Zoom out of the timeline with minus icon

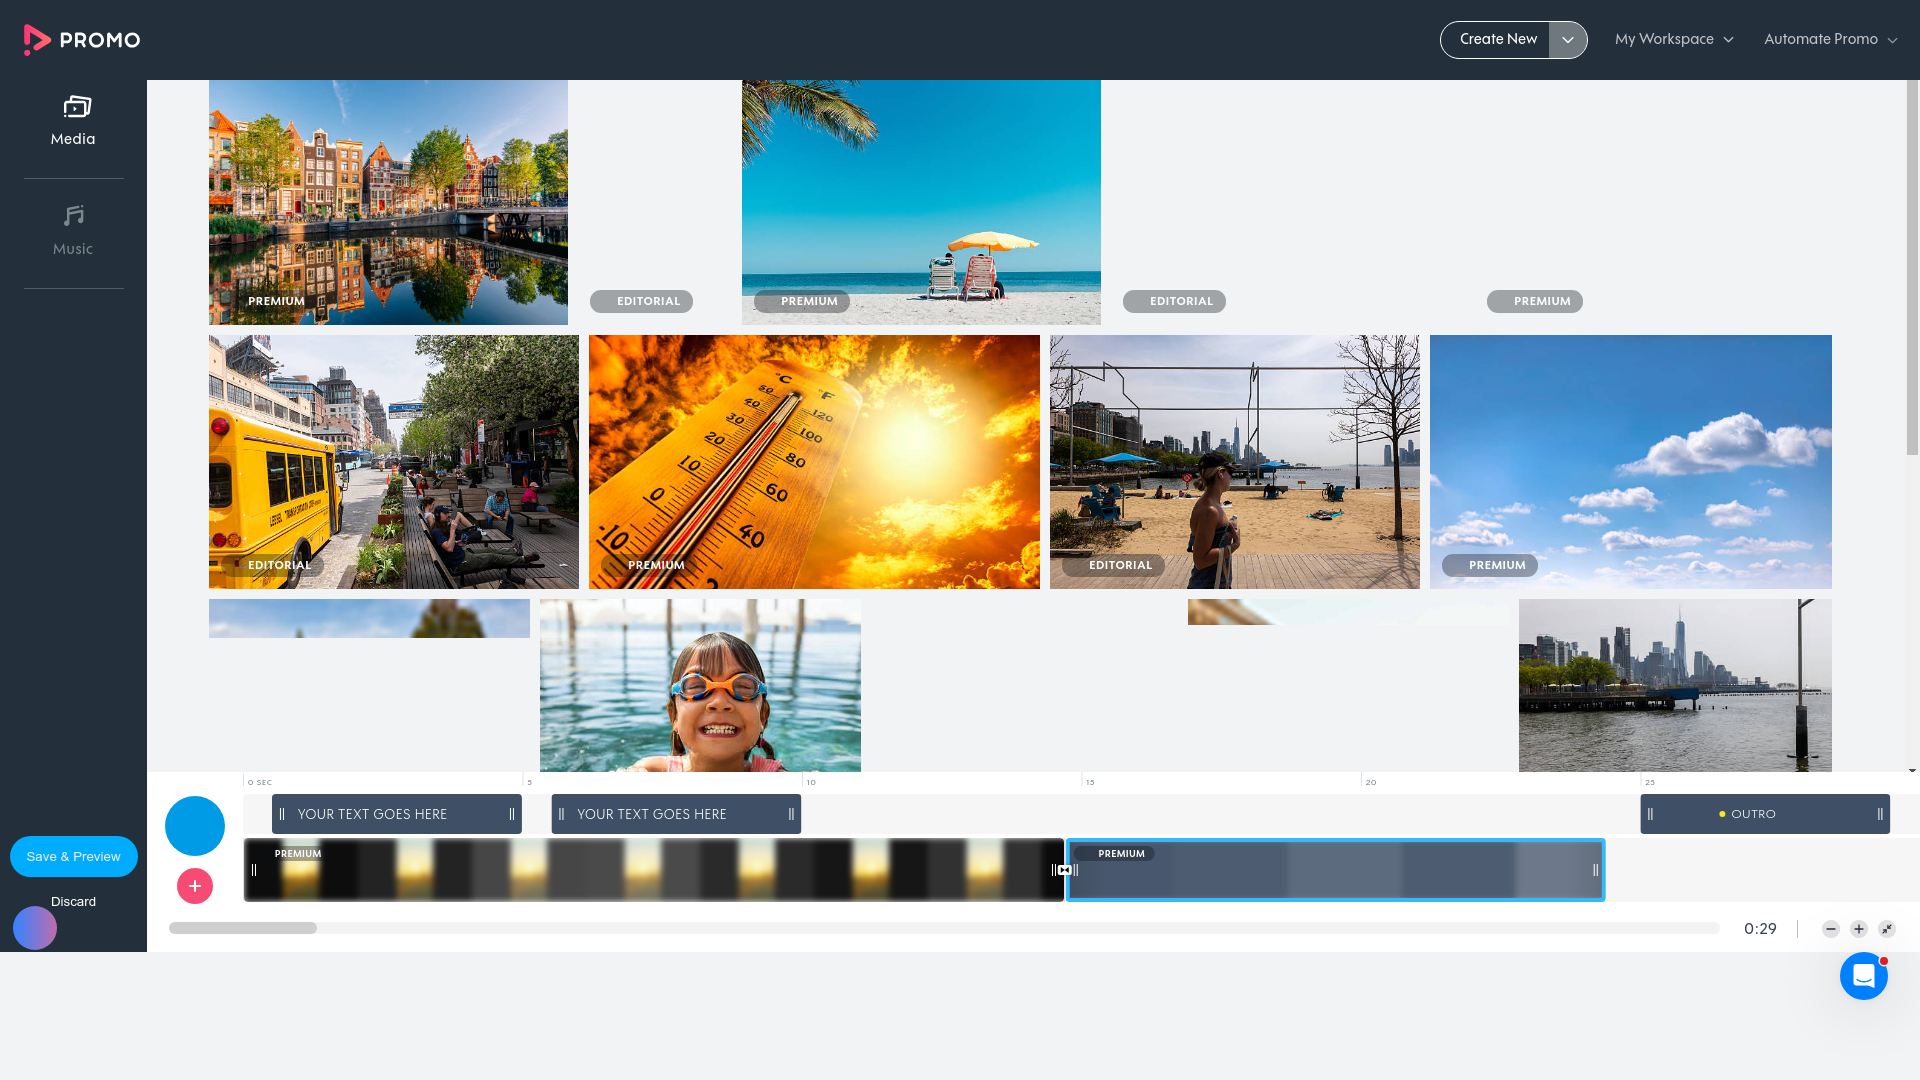tap(1830, 928)
